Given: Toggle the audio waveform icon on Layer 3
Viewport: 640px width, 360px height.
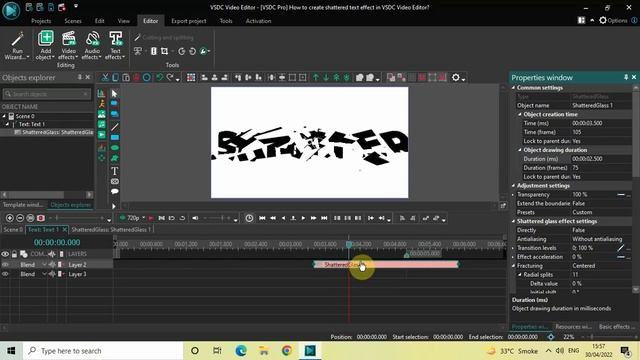Looking at the screenshot, I should [52, 274].
